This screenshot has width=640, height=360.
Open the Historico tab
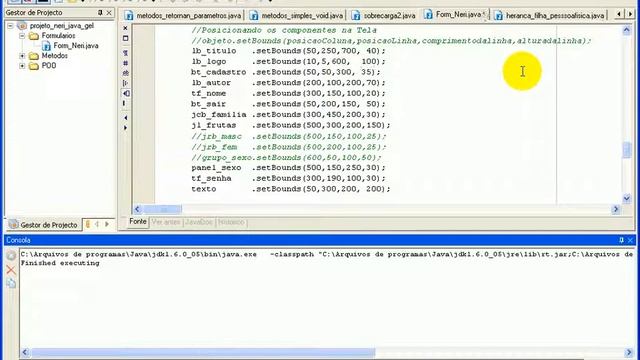[x=231, y=222]
